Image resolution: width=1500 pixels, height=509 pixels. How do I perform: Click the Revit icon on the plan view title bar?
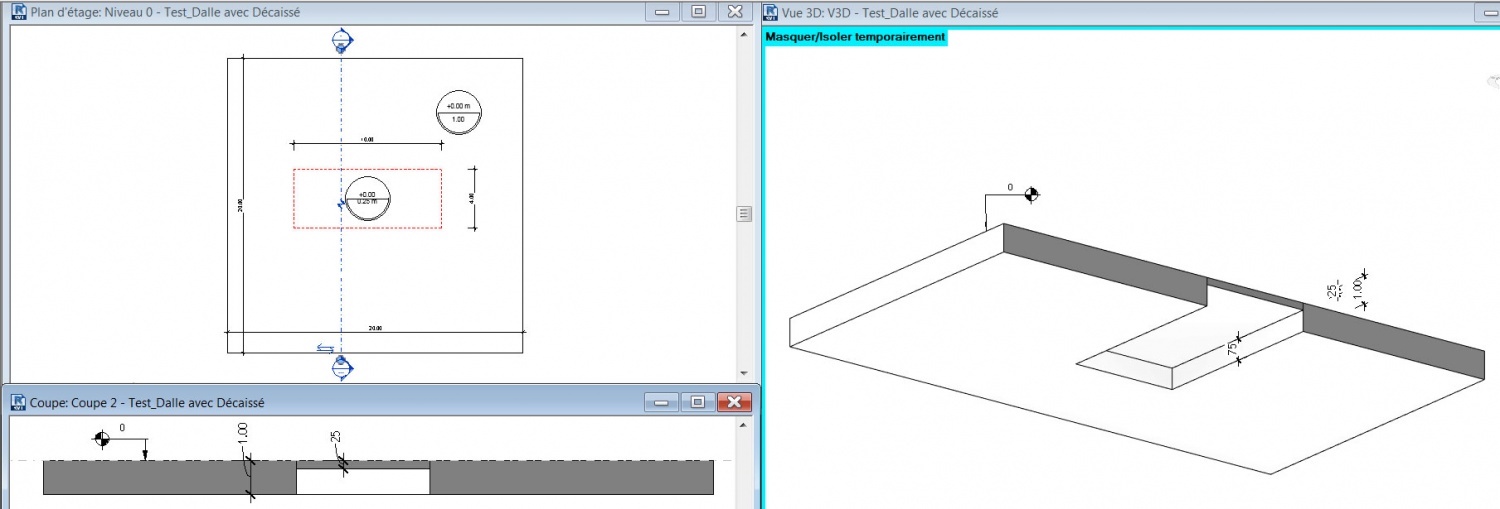coord(17,13)
